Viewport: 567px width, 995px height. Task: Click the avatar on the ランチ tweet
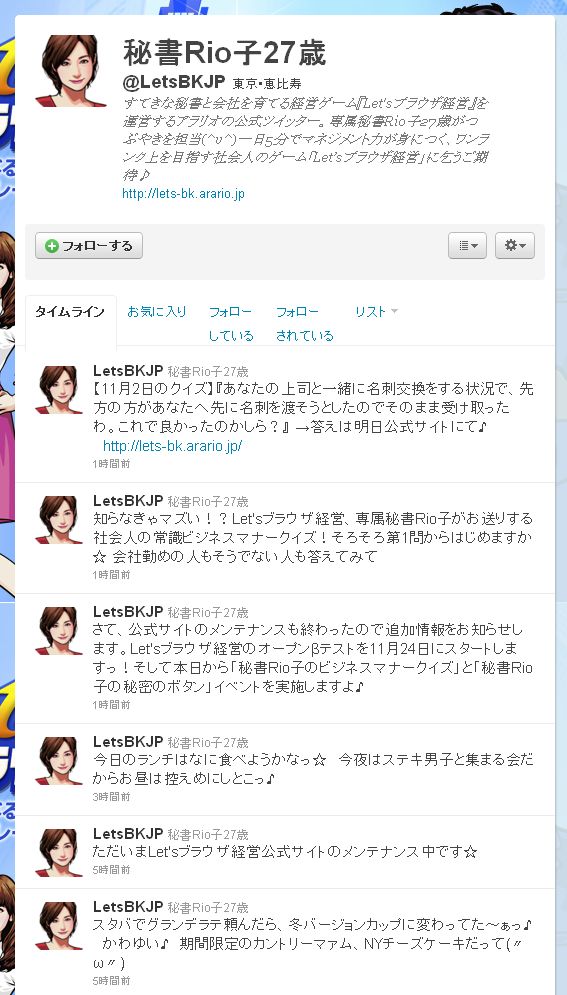[59, 761]
